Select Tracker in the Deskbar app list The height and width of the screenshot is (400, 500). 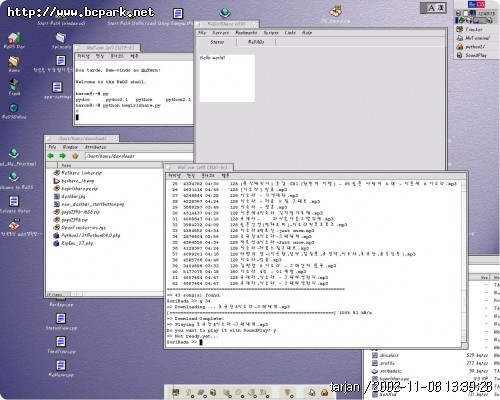[473, 30]
